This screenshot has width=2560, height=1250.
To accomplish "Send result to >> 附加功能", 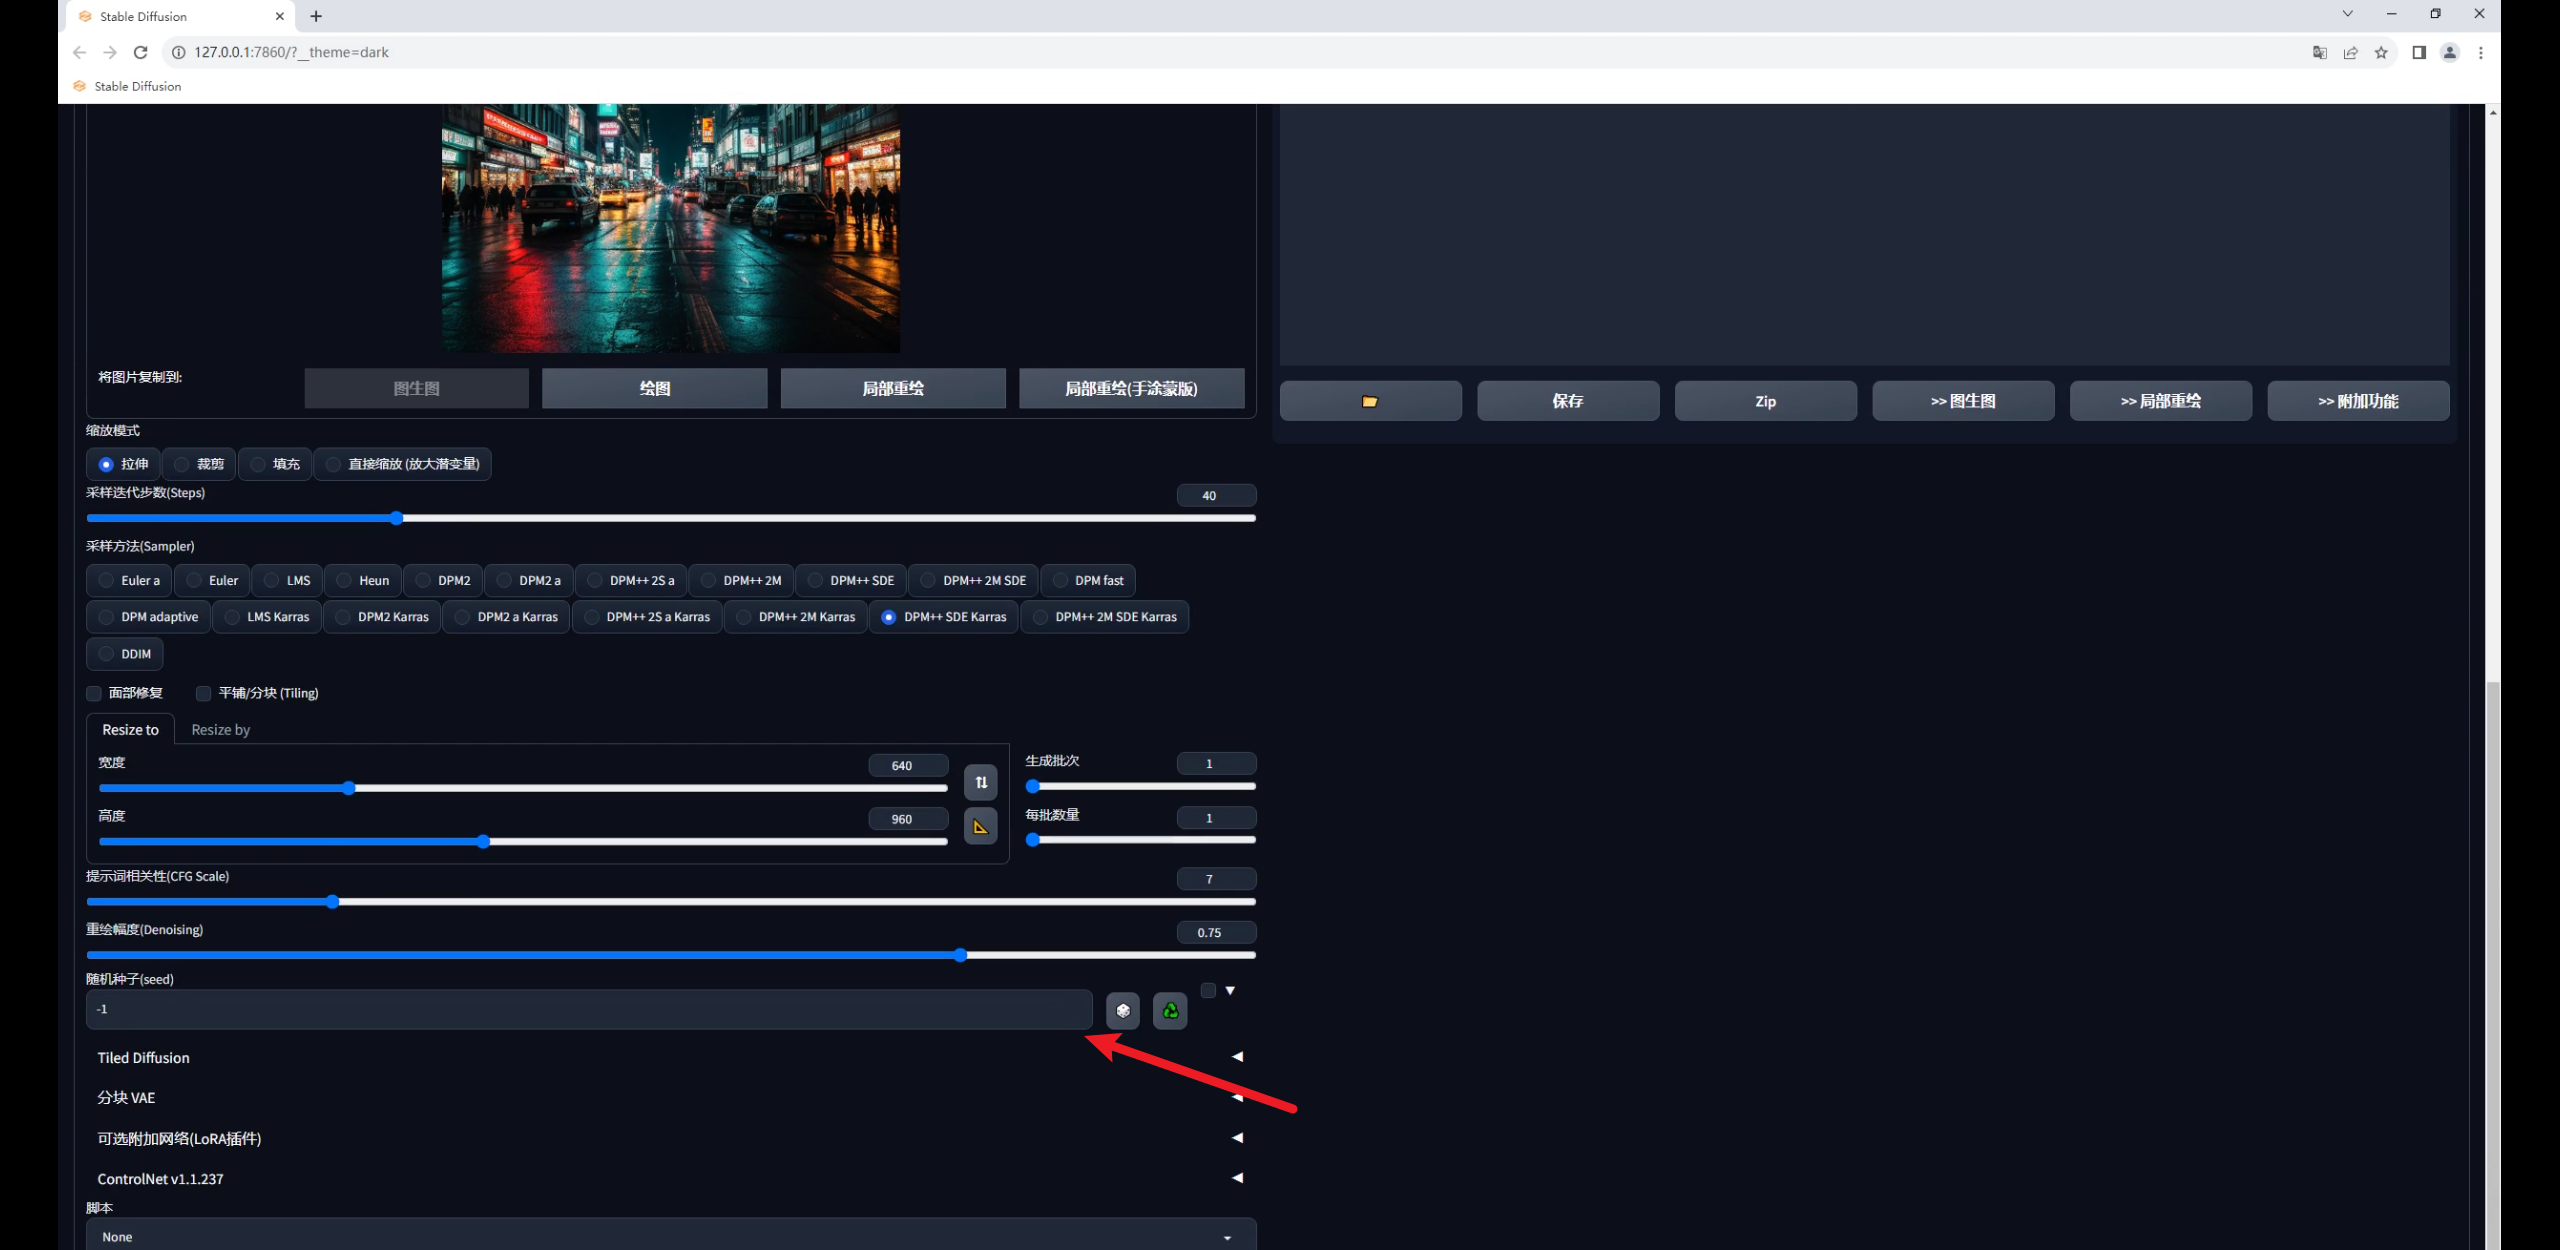I will pos(2358,401).
